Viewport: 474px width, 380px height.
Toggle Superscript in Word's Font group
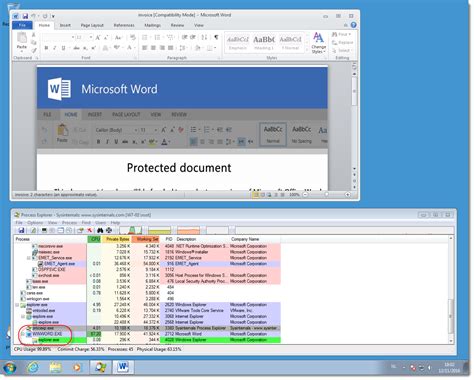pos(94,48)
